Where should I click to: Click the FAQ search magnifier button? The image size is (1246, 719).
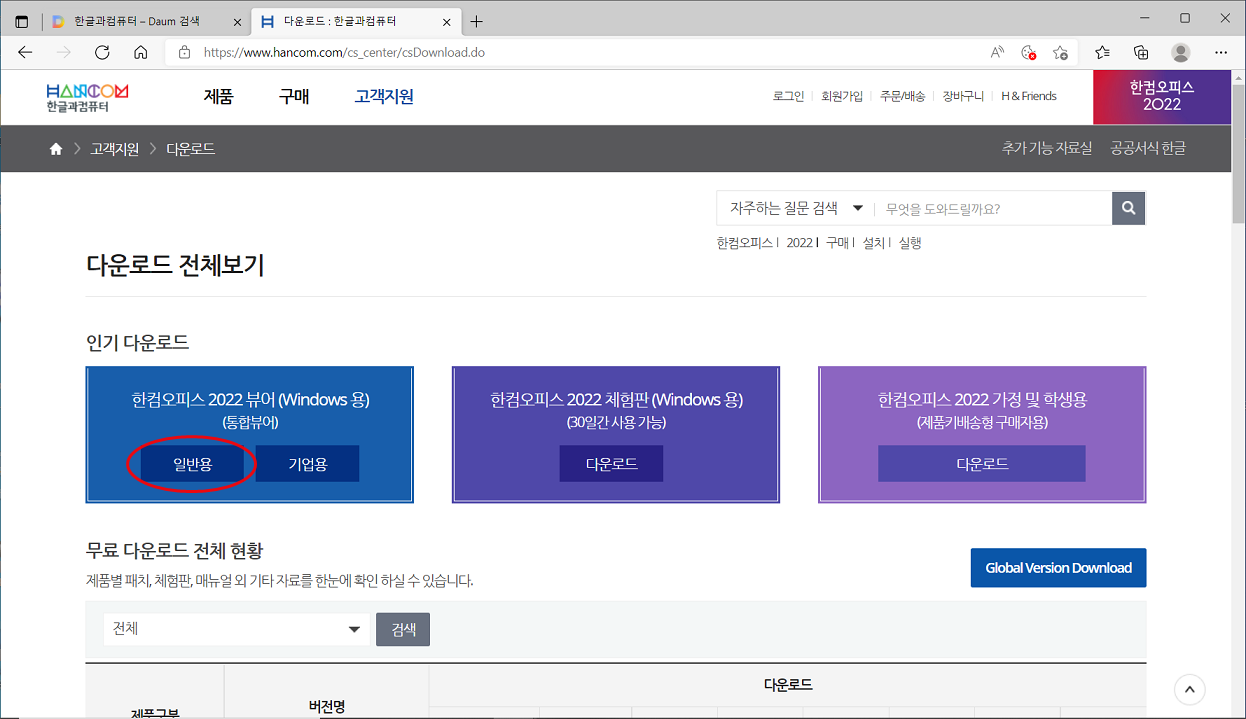pos(1128,208)
